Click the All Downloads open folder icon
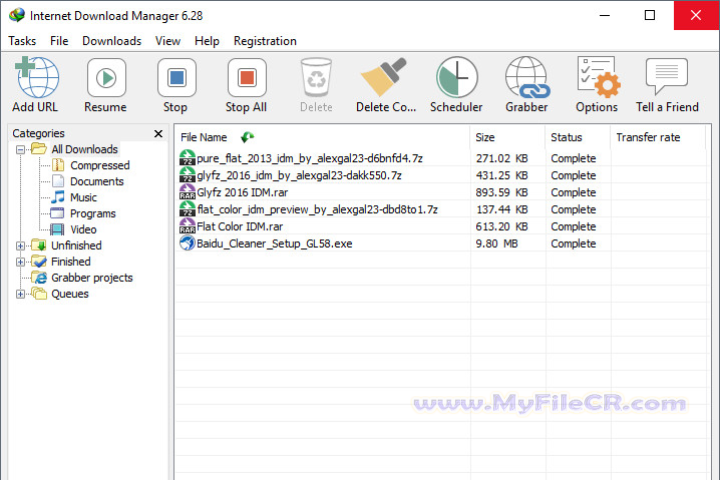Viewport: 720px width, 480px height. pos(39,148)
